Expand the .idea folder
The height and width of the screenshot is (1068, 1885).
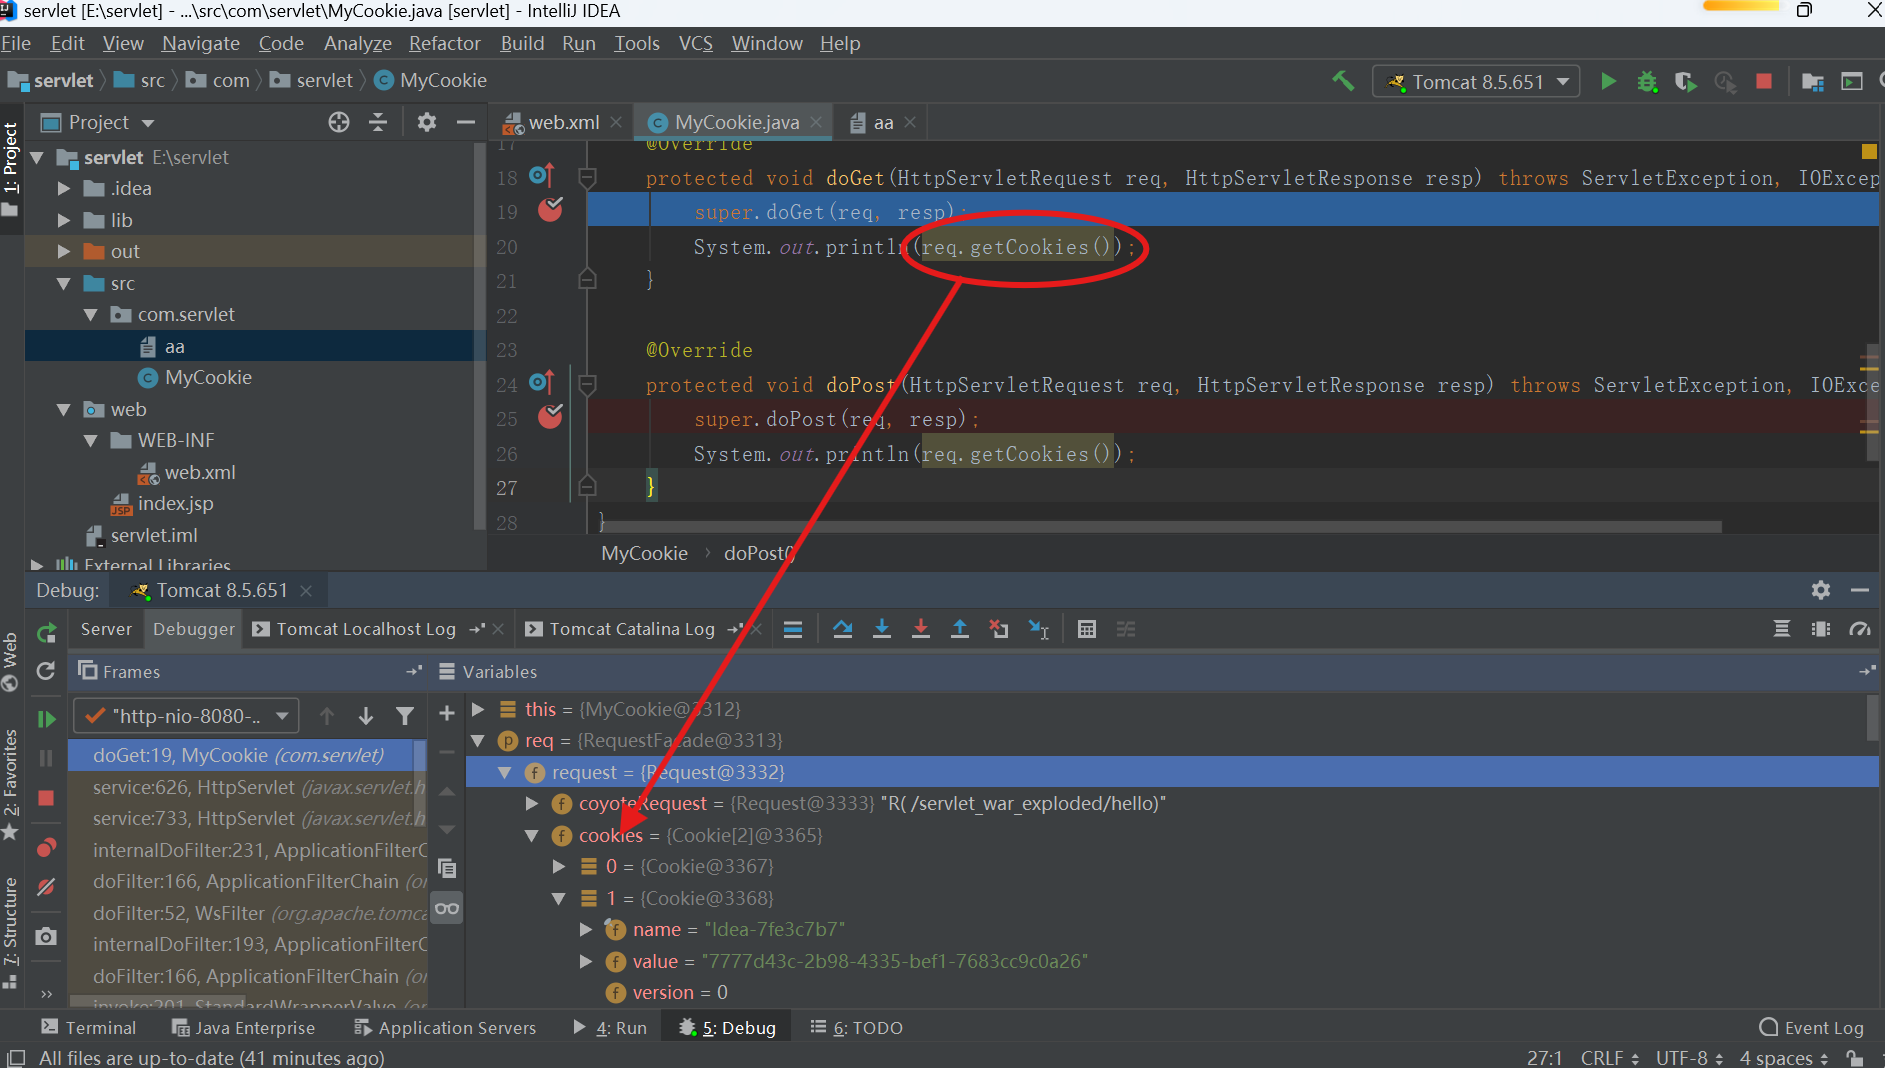[64, 188]
